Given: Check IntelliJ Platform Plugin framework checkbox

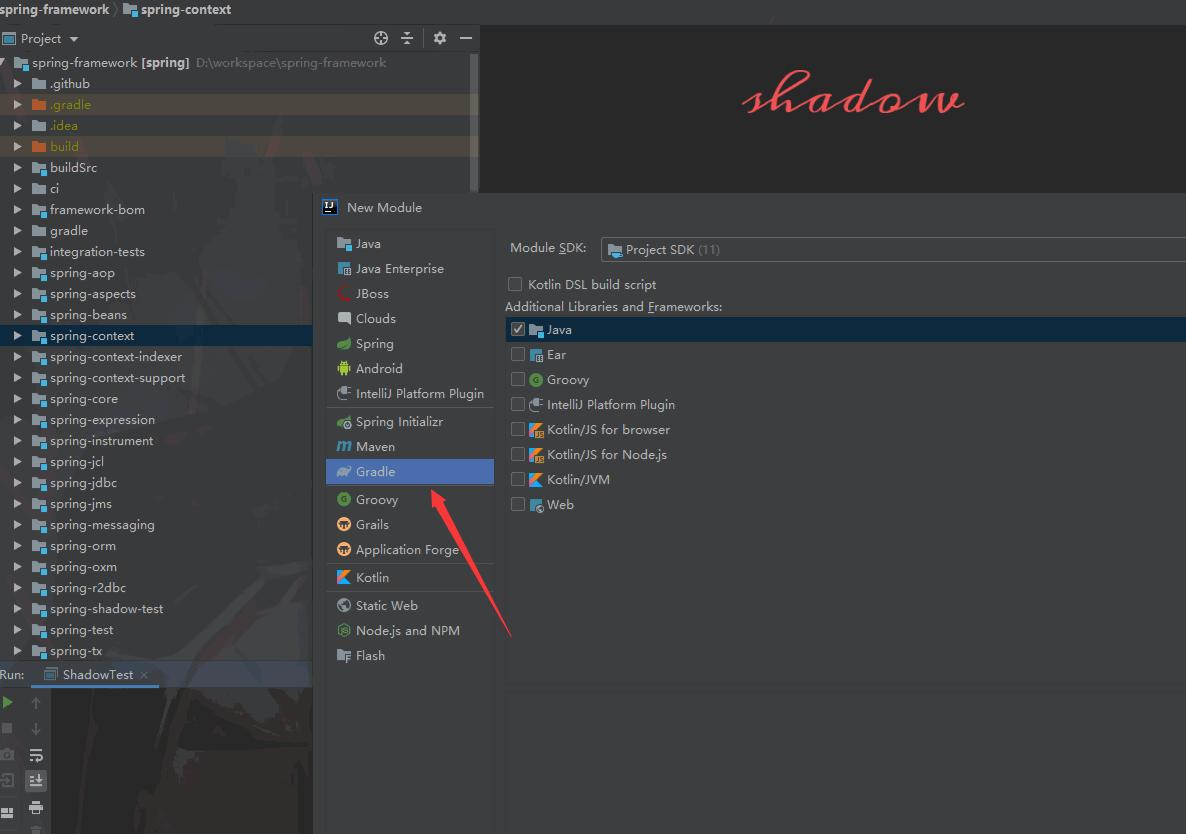Looking at the screenshot, I should pos(518,404).
